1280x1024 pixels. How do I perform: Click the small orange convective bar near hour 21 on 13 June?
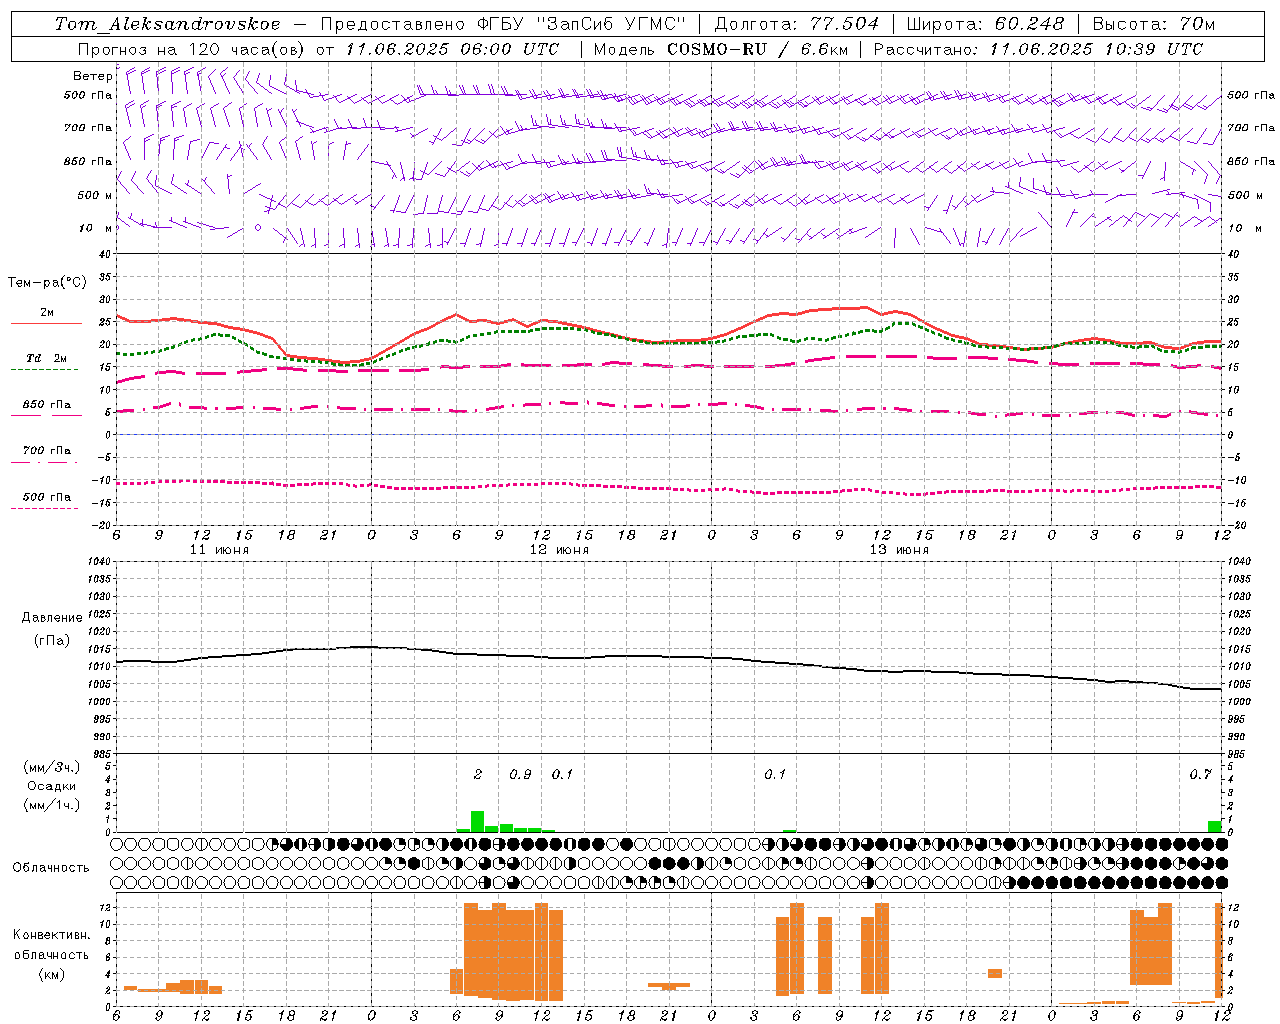coord(995,973)
